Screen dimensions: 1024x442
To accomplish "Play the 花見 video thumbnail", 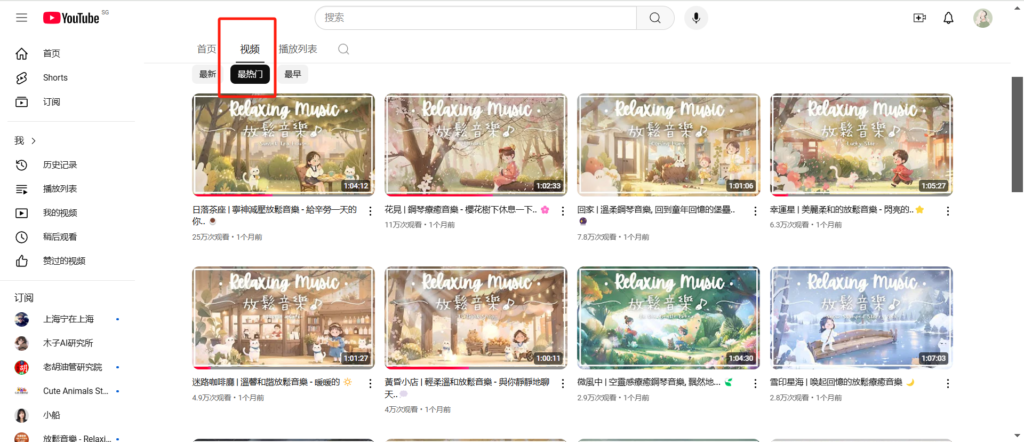I will (x=476, y=144).
